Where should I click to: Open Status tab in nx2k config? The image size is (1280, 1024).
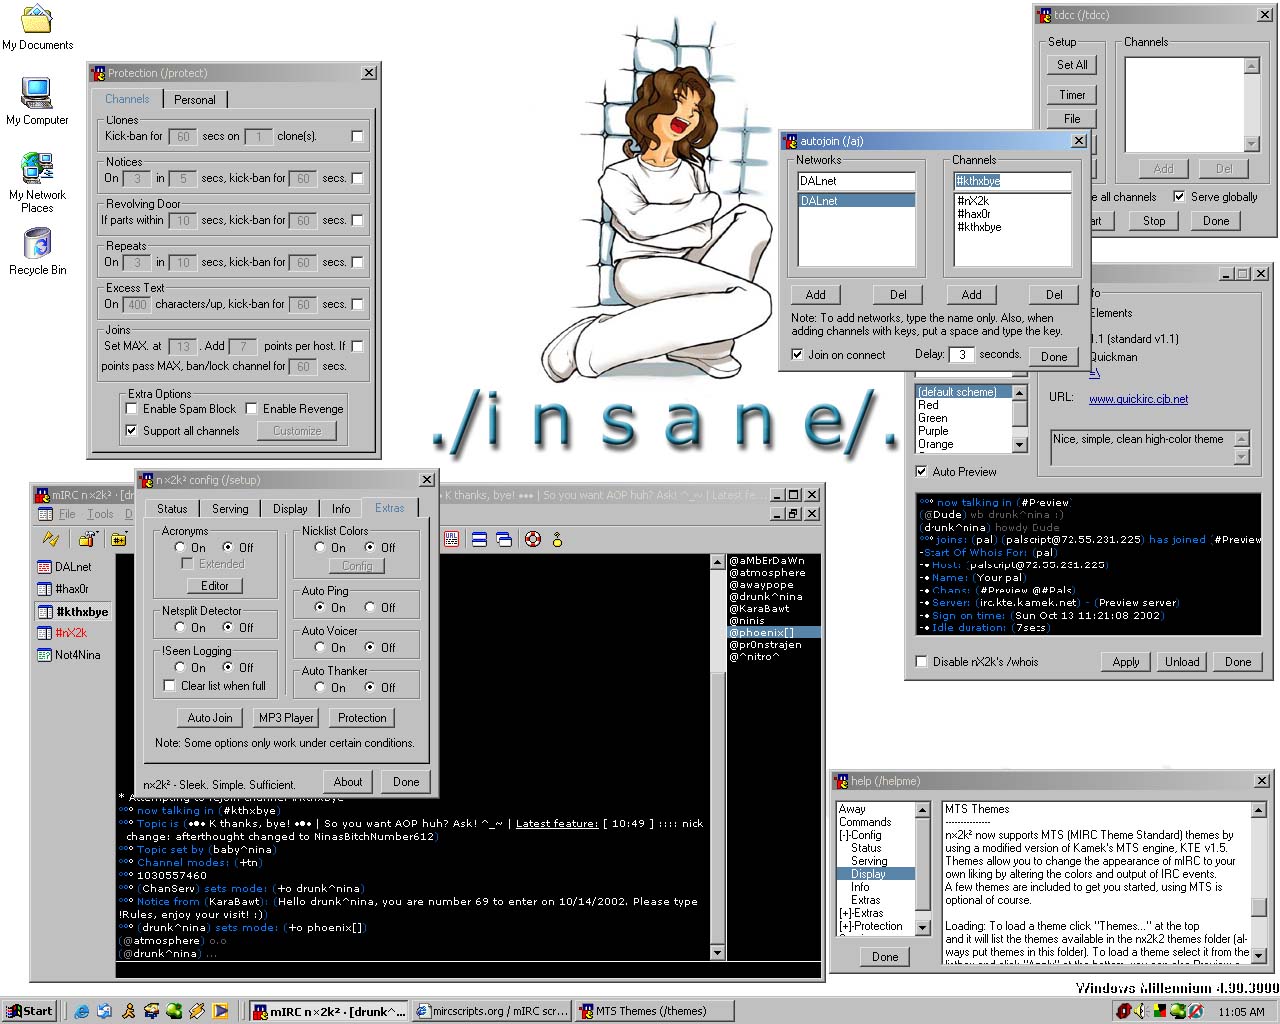point(172,508)
